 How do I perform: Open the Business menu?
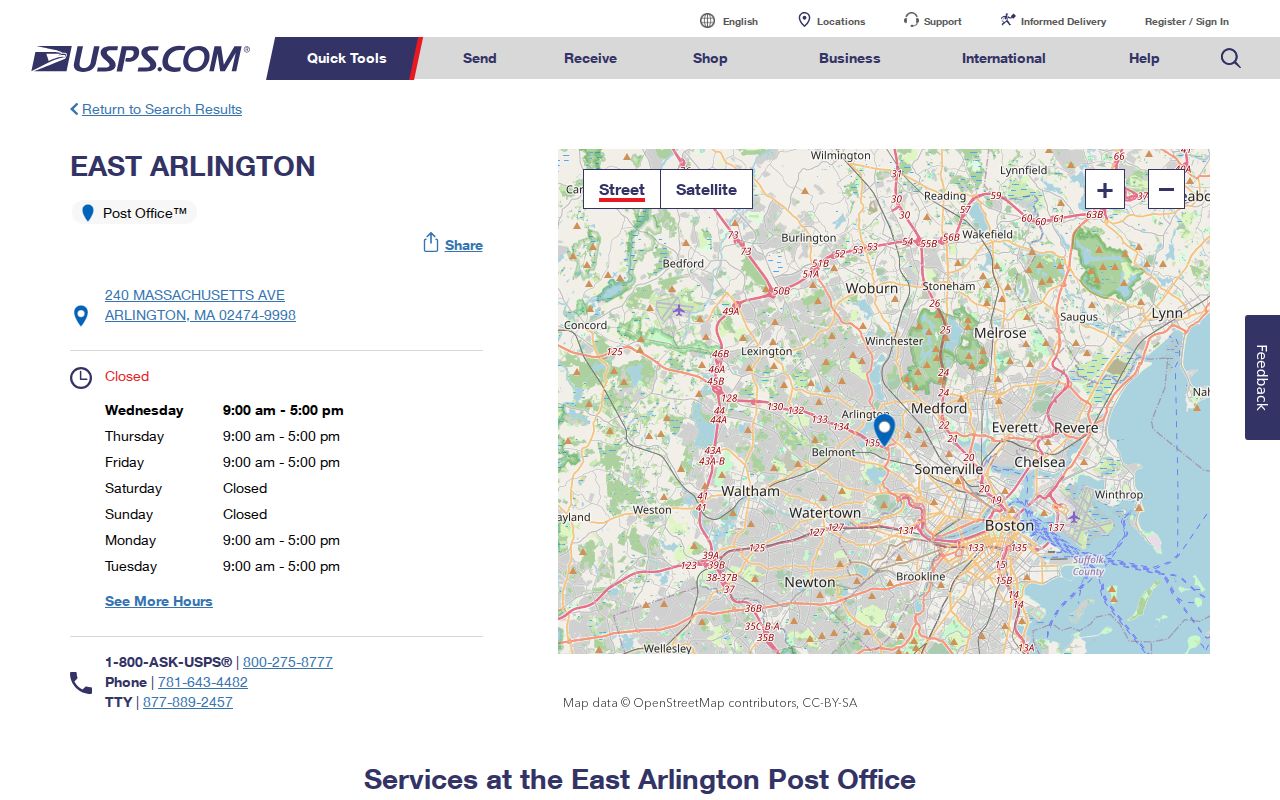click(x=849, y=58)
